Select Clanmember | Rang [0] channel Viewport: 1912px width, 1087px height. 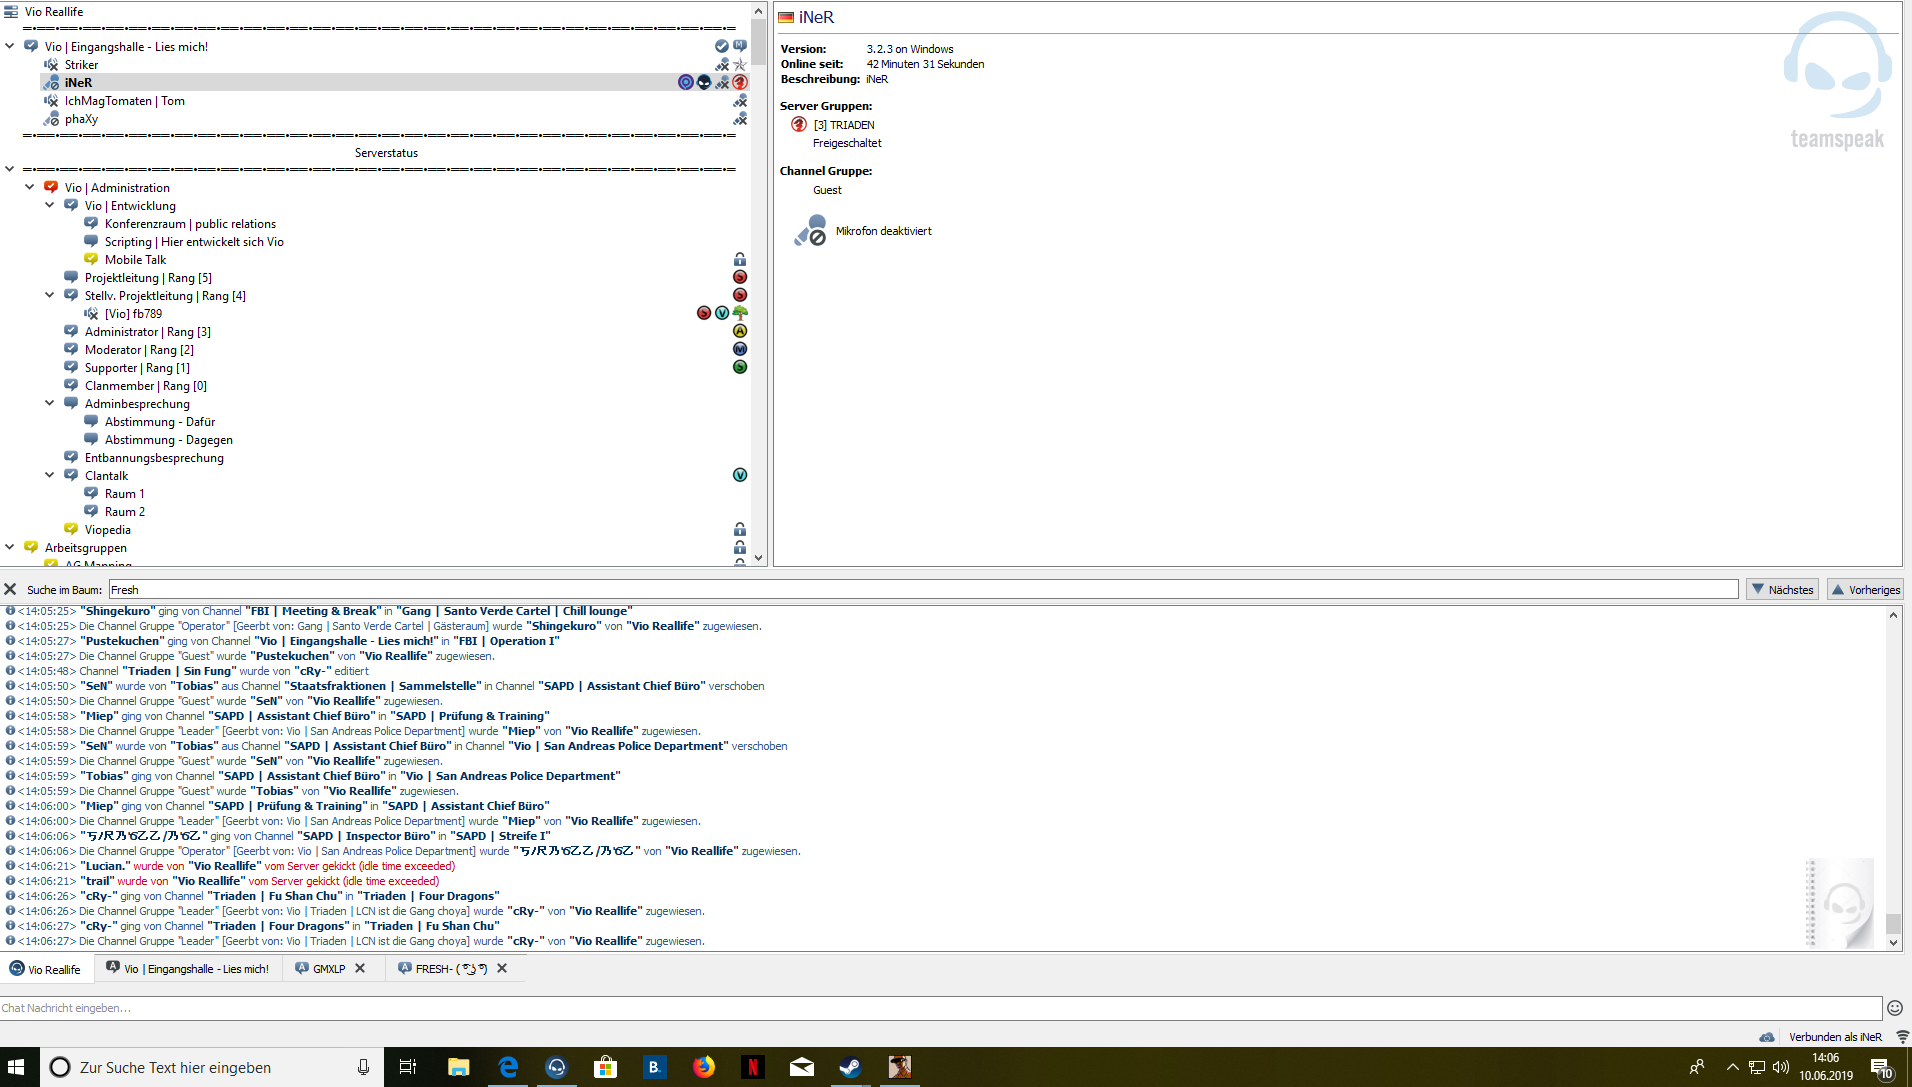click(x=145, y=386)
